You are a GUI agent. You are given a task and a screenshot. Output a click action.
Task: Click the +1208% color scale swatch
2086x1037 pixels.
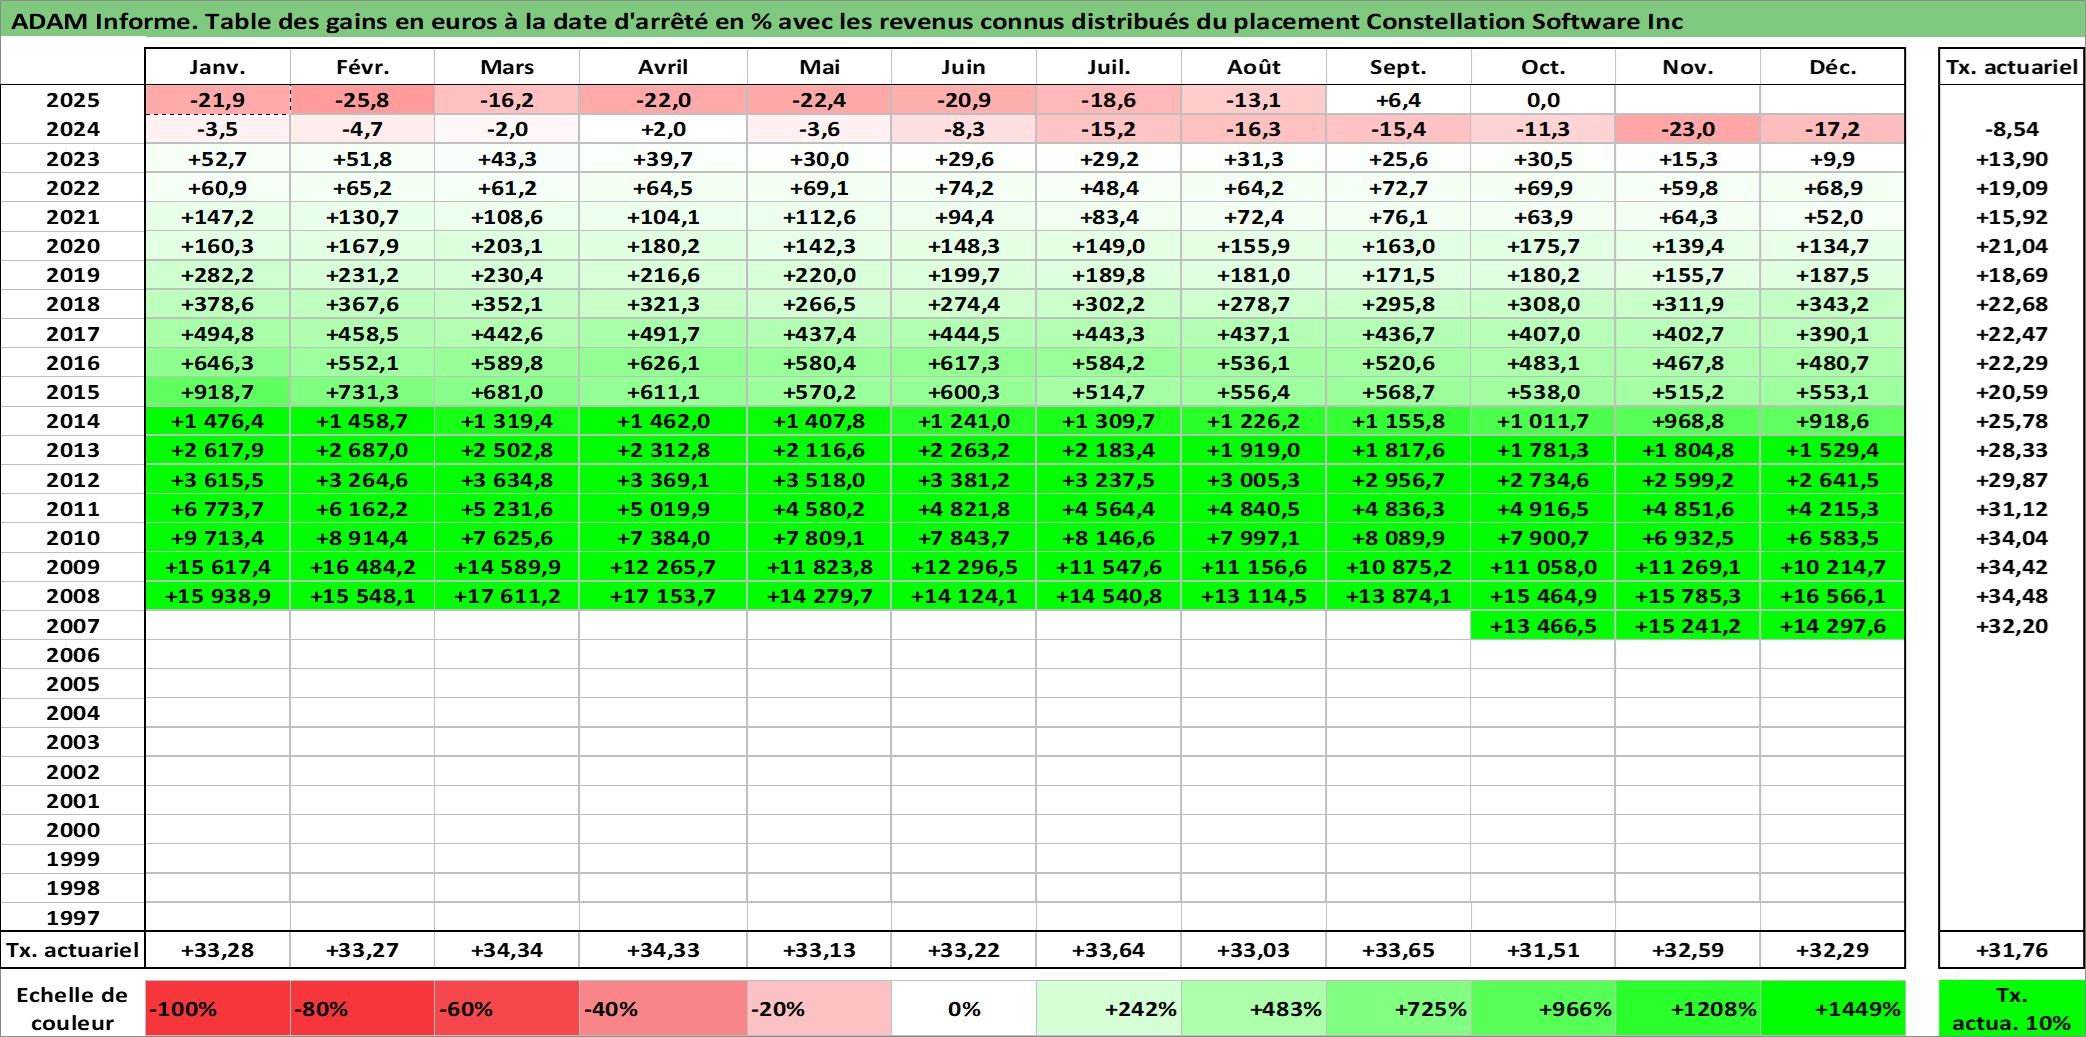coord(1688,1008)
